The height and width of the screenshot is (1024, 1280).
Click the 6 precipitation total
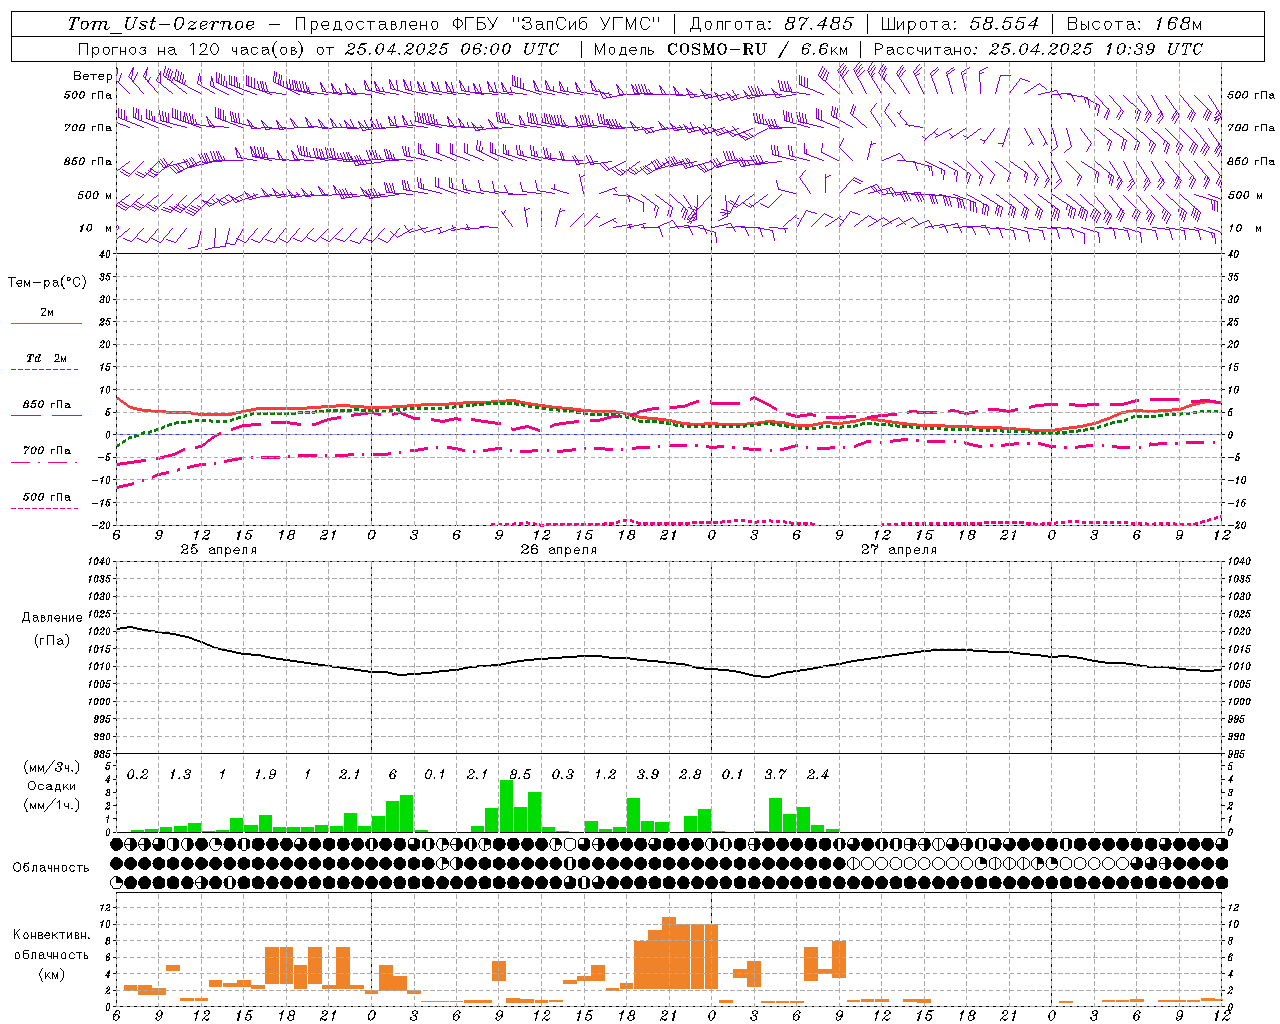coord(393,774)
